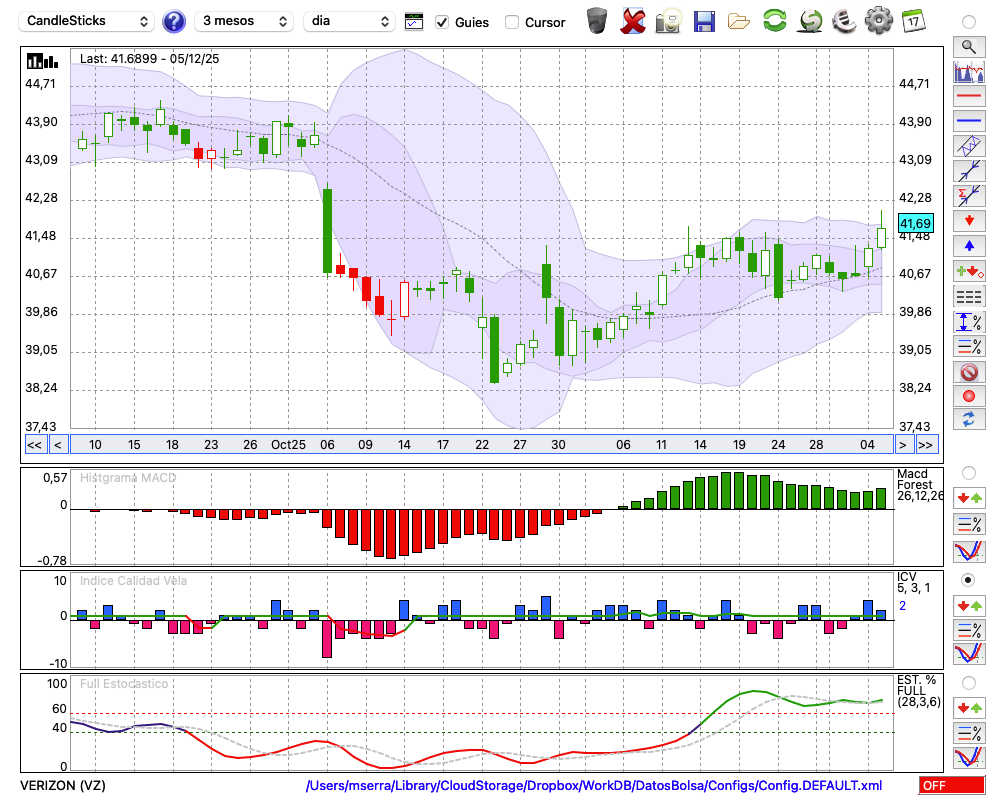
Task: Open the dia interval dropdown
Action: pyautogui.click(x=350, y=21)
